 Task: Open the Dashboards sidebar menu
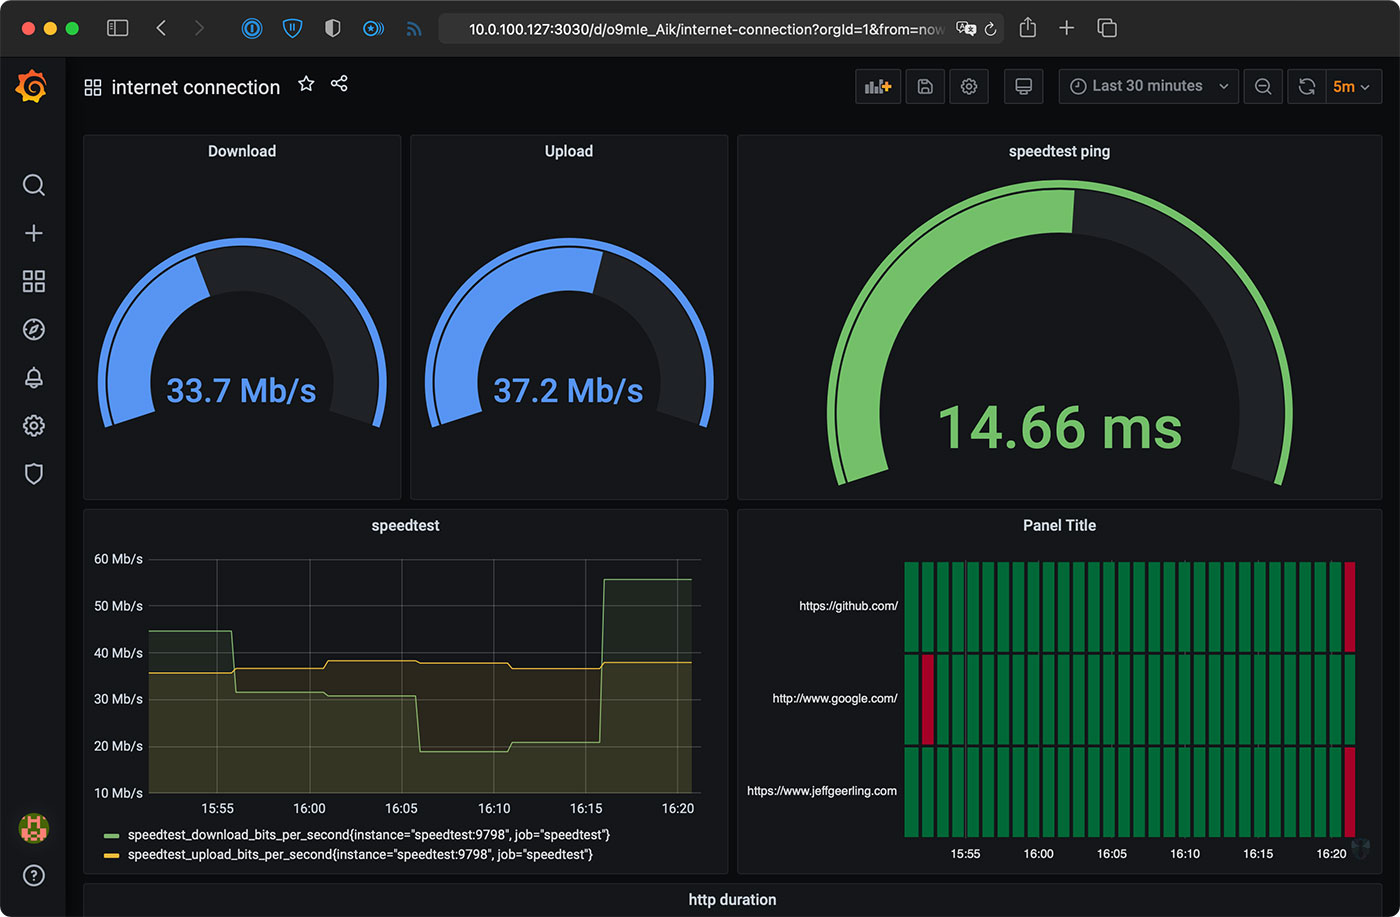point(33,281)
